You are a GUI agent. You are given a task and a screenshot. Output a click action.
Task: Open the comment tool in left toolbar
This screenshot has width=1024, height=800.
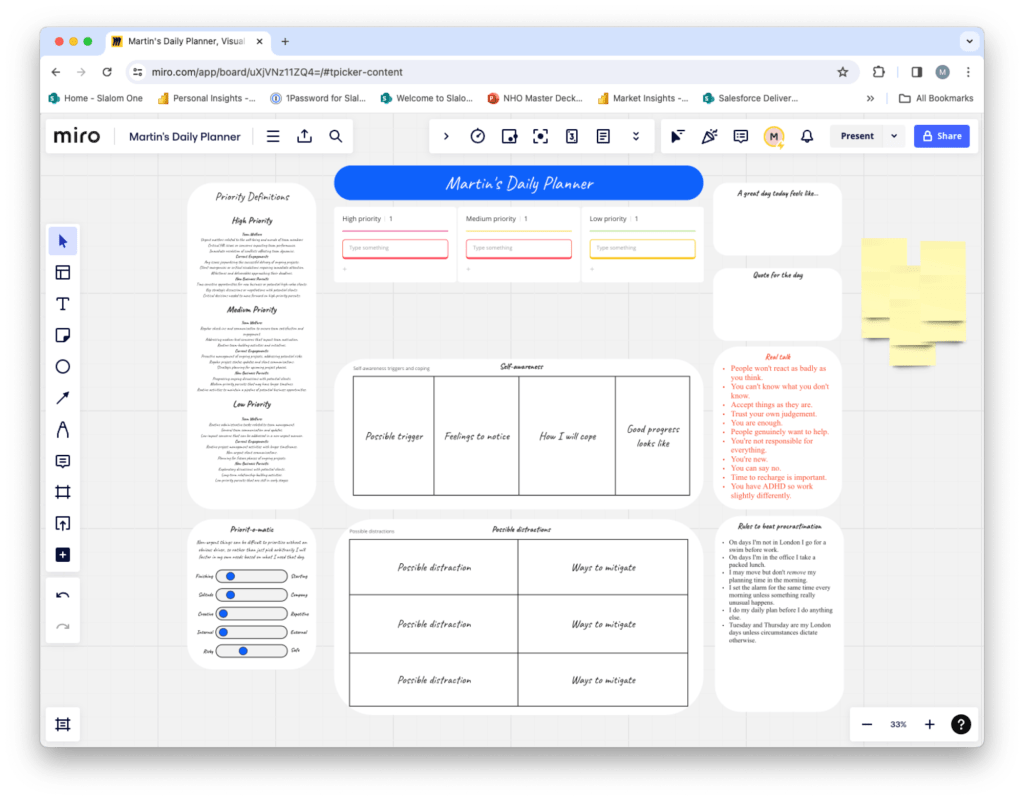click(63, 461)
